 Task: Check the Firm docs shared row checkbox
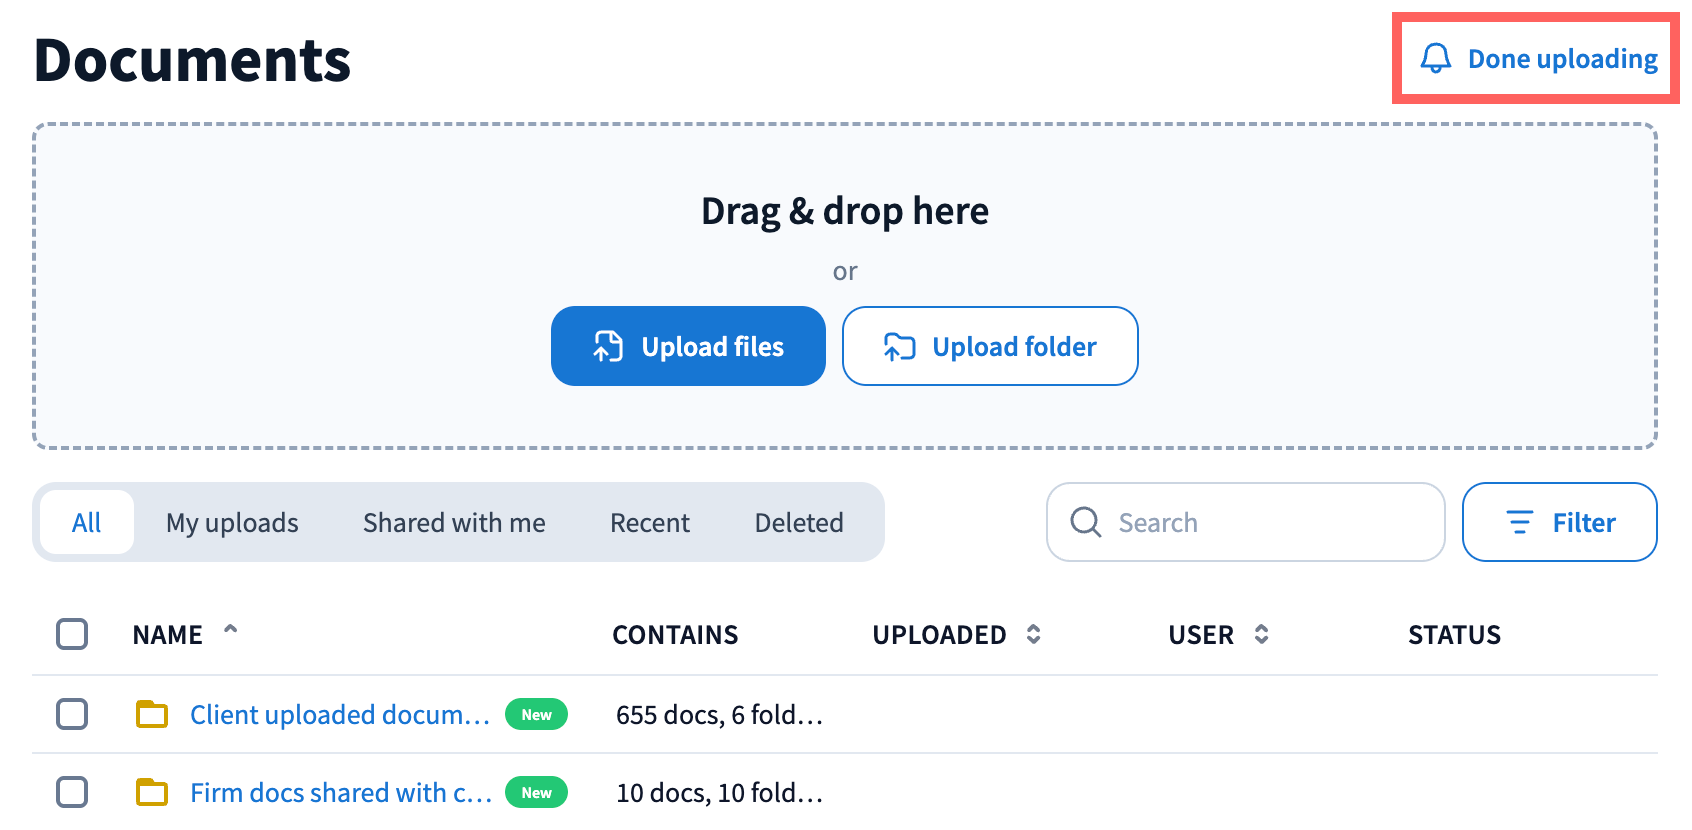pos(72,792)
